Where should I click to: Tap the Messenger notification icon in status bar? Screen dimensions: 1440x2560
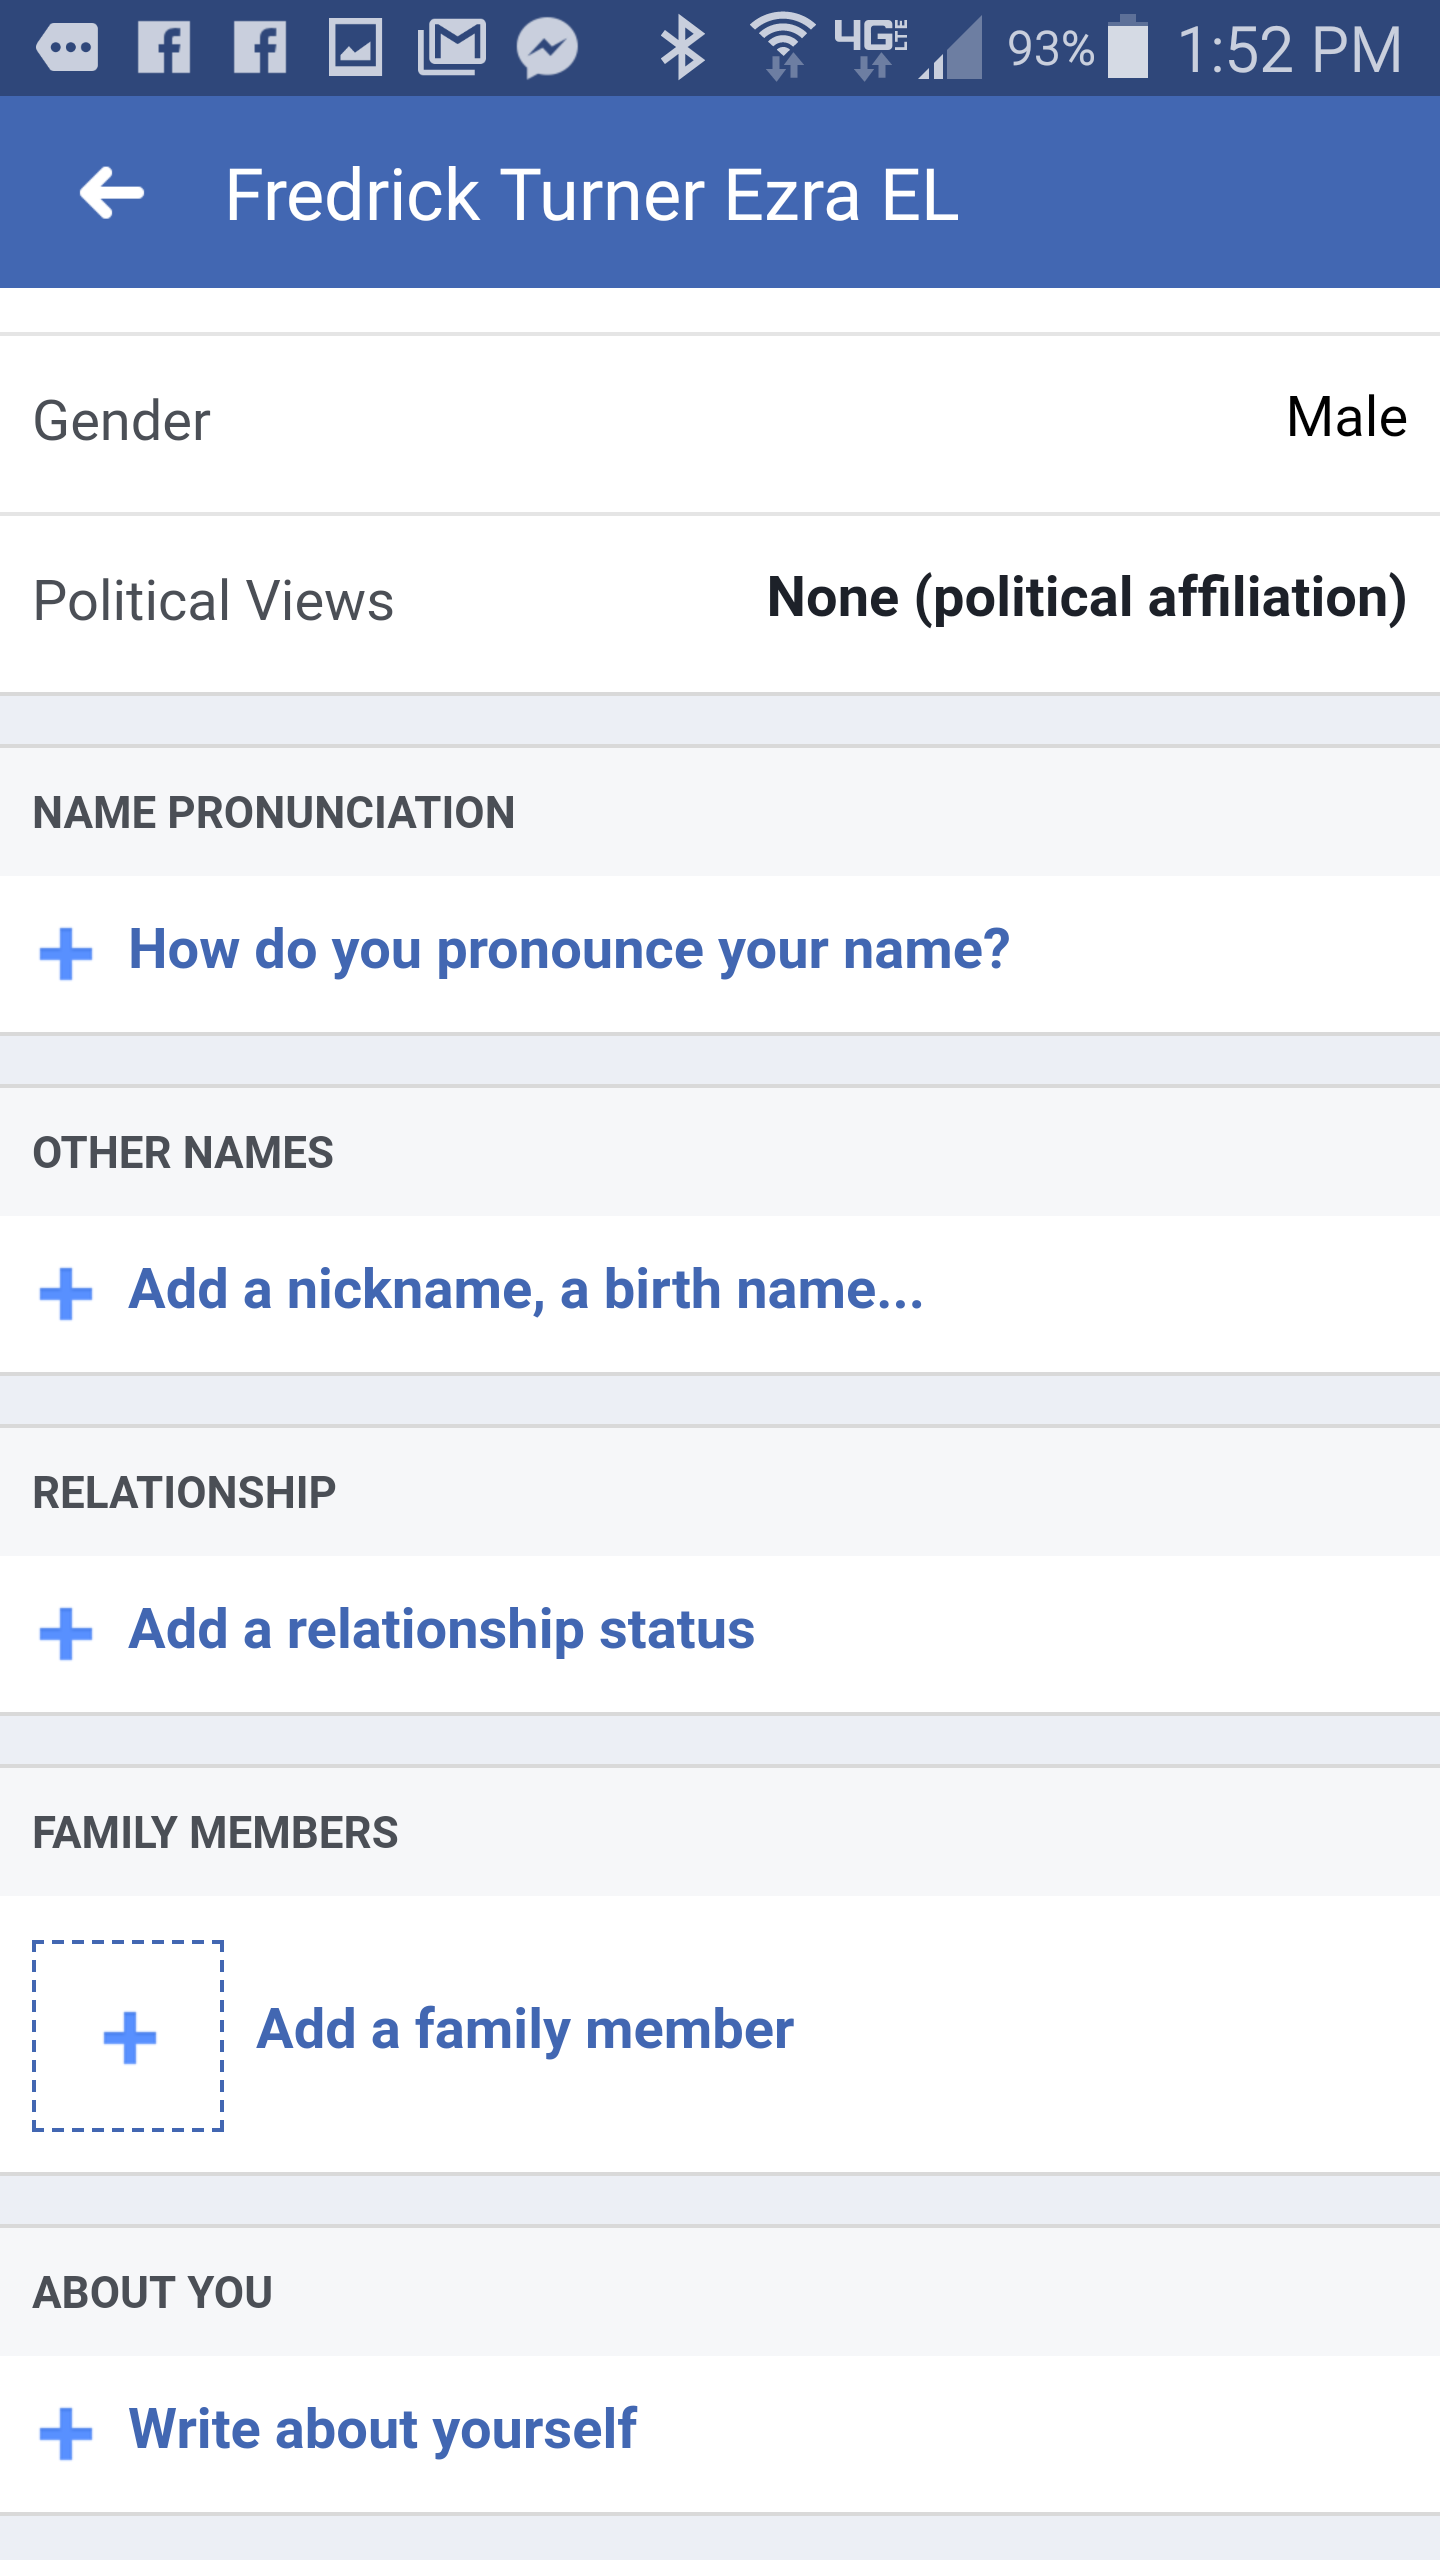[x=547, y=48]
